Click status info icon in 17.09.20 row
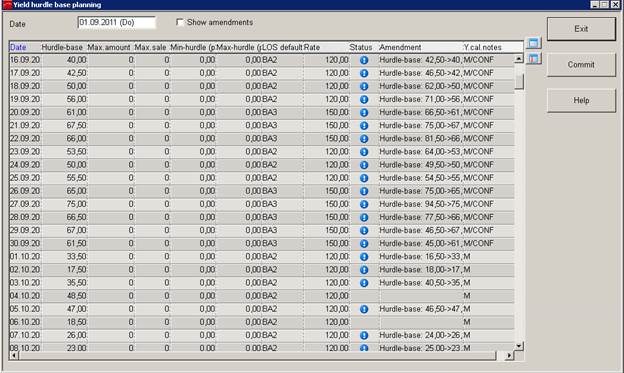Viewport: 624px width, 373px height. [x=364, y=73]
